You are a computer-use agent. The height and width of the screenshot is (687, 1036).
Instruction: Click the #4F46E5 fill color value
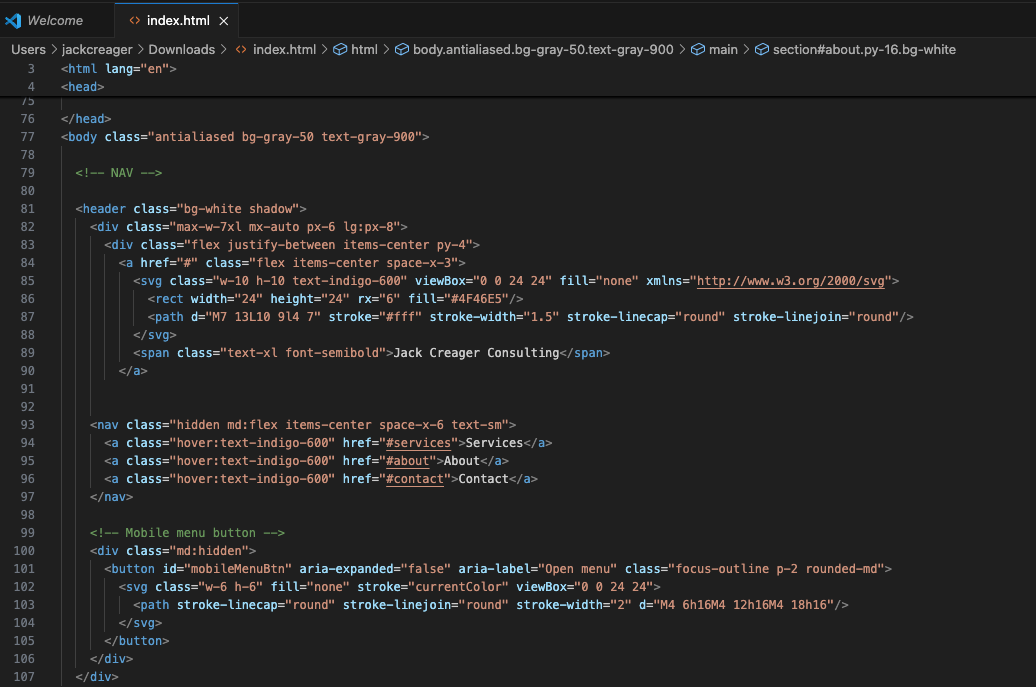[481, 299]
